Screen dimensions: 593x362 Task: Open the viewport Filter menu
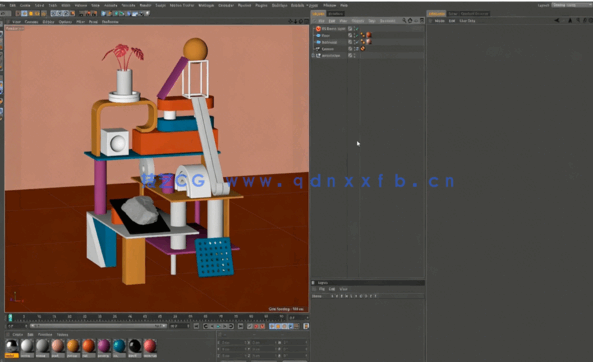[80, 22]
